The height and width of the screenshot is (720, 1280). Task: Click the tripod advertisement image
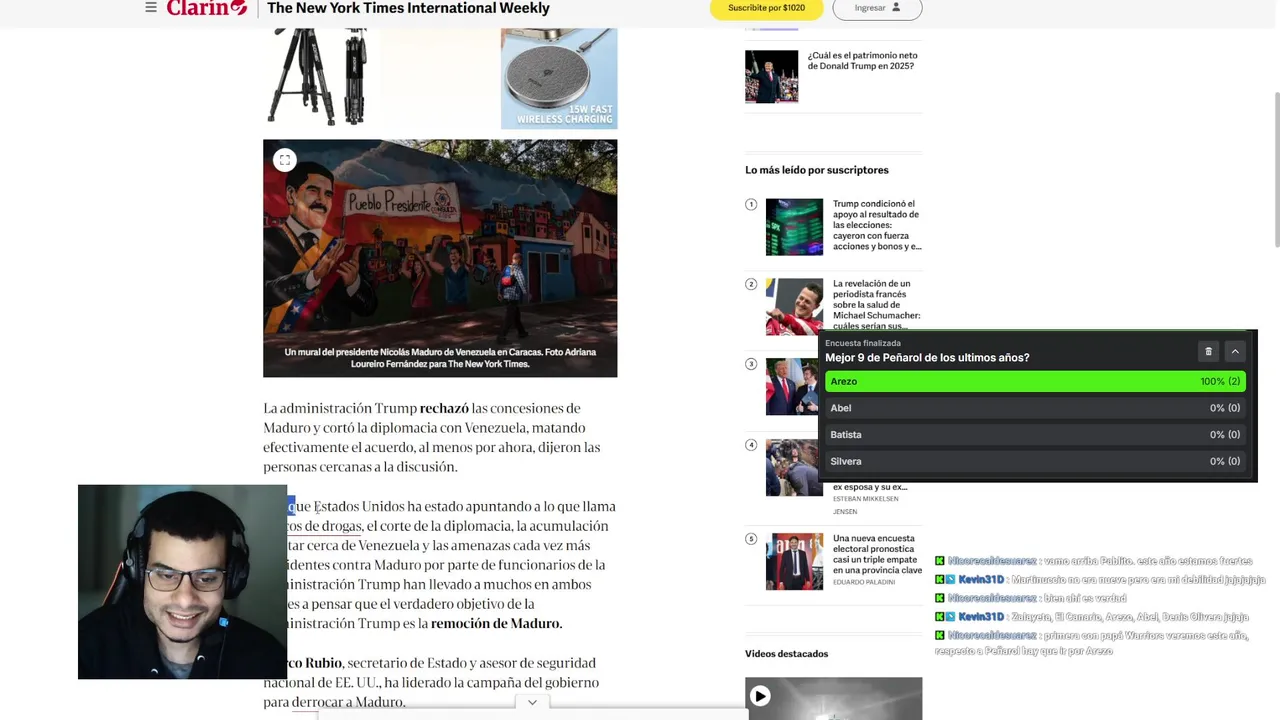(318, 76)
